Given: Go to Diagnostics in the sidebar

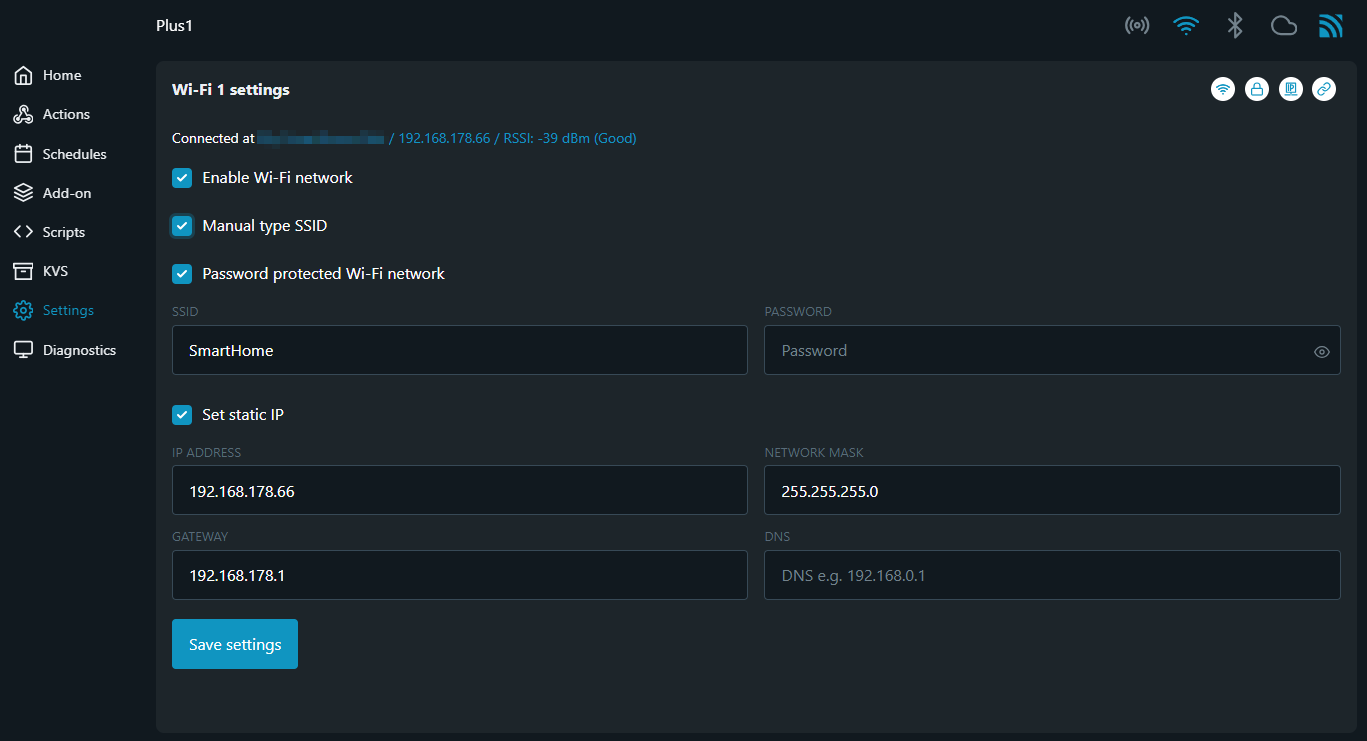Looking at the screenshot, I should tap(79, 350).
